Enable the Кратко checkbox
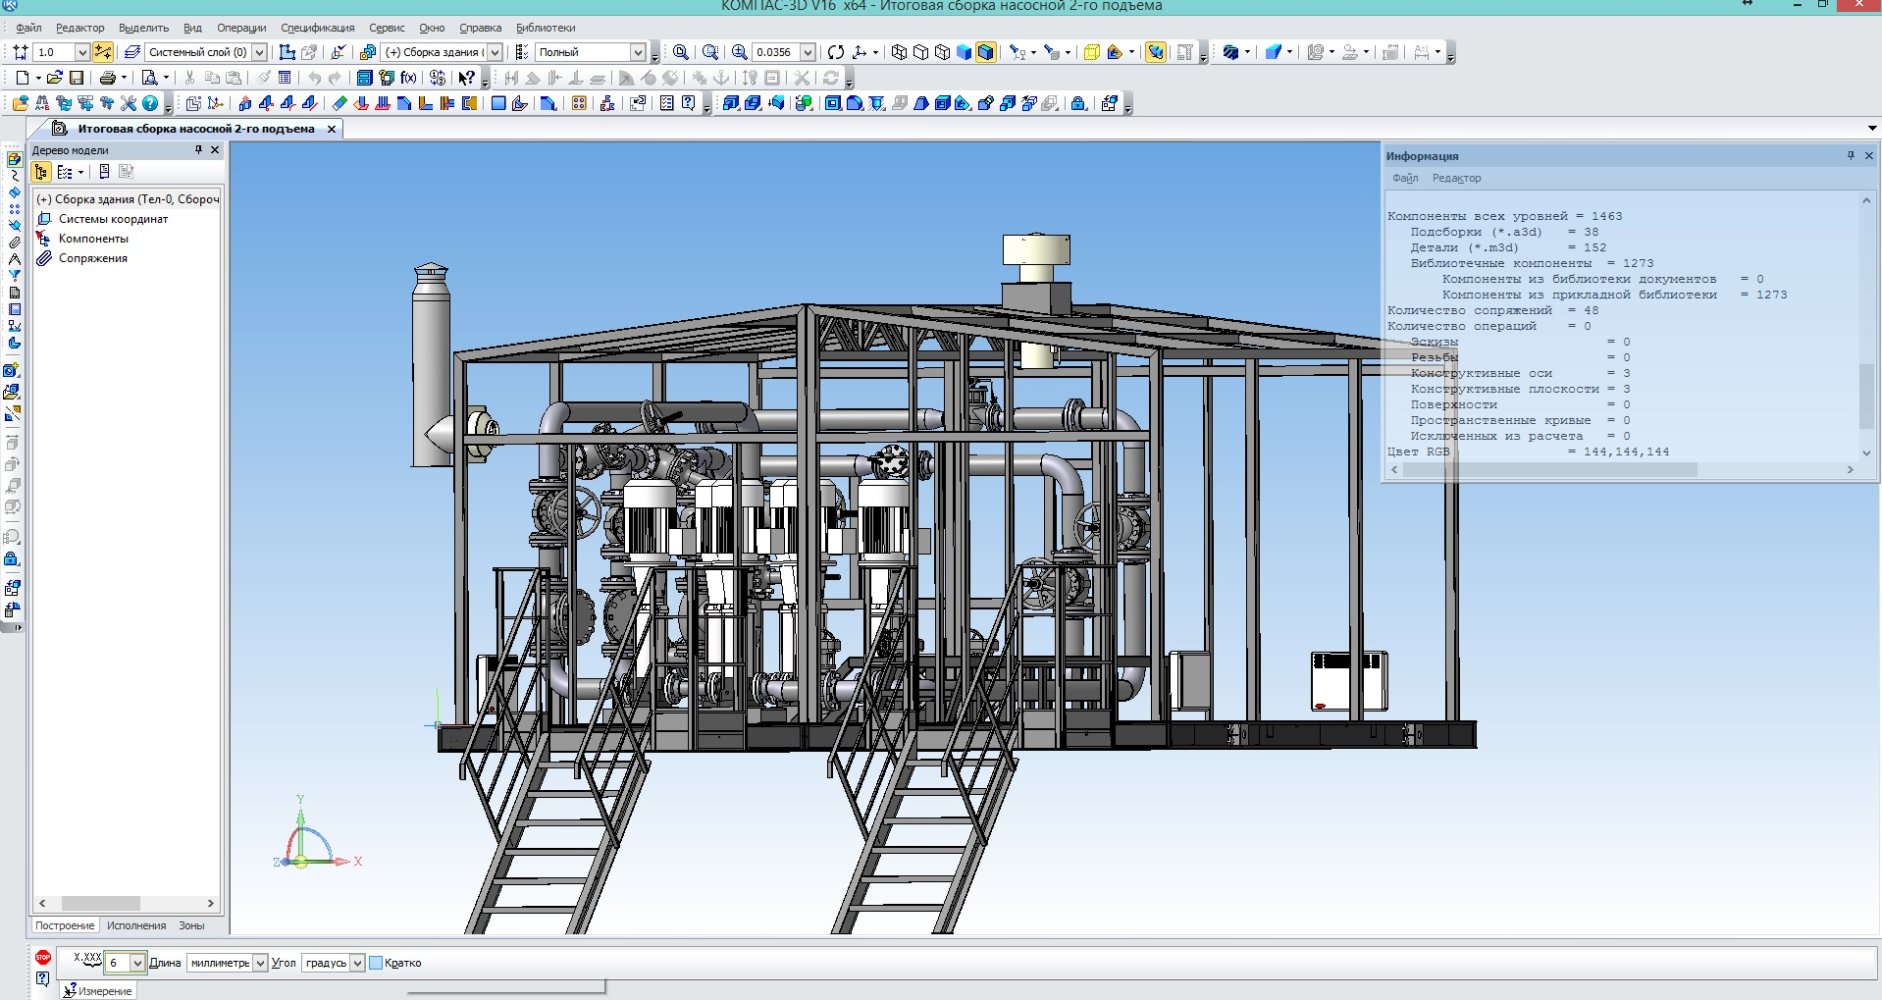 pyautogui.click(x=376, y=963)
